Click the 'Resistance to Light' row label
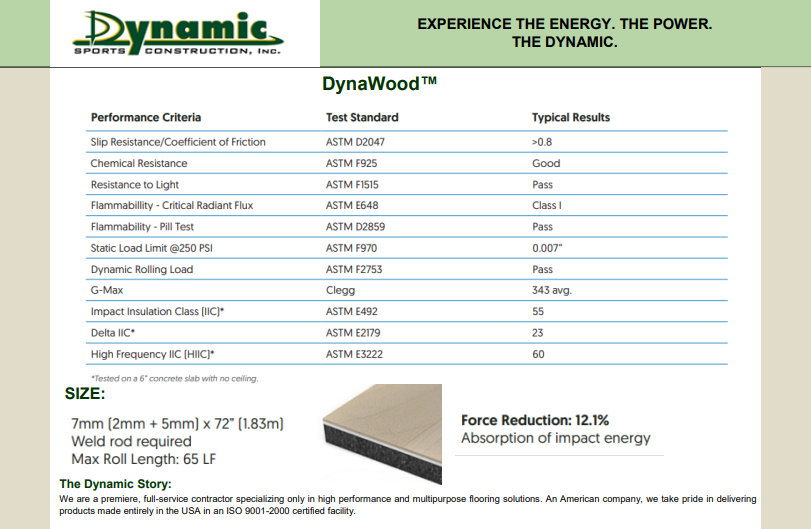The height and width of the screenshot is (529, 811). (135, 185)
